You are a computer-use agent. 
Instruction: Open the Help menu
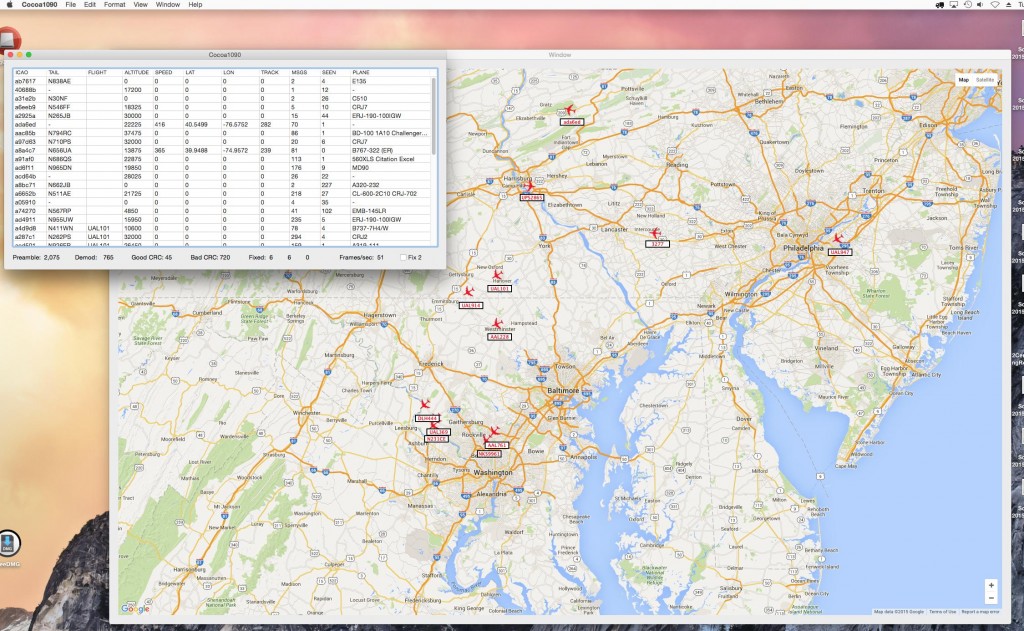tap(195, 5)
